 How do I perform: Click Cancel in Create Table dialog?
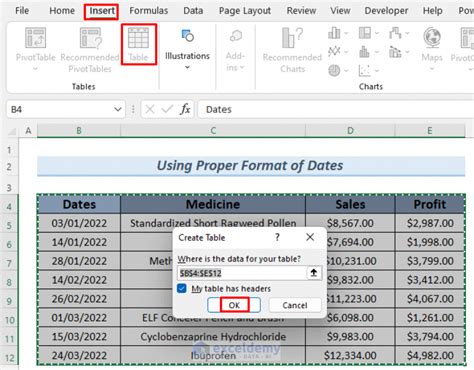click(x=295, y=305)
